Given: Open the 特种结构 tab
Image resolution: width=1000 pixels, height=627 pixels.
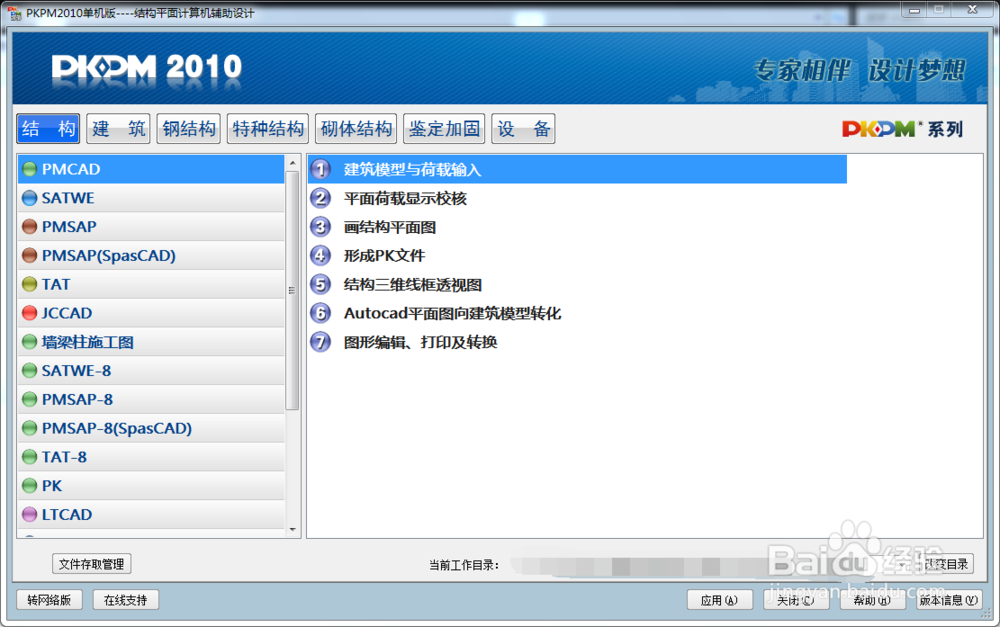Looking at the screenshot, I should click(268, 129).
